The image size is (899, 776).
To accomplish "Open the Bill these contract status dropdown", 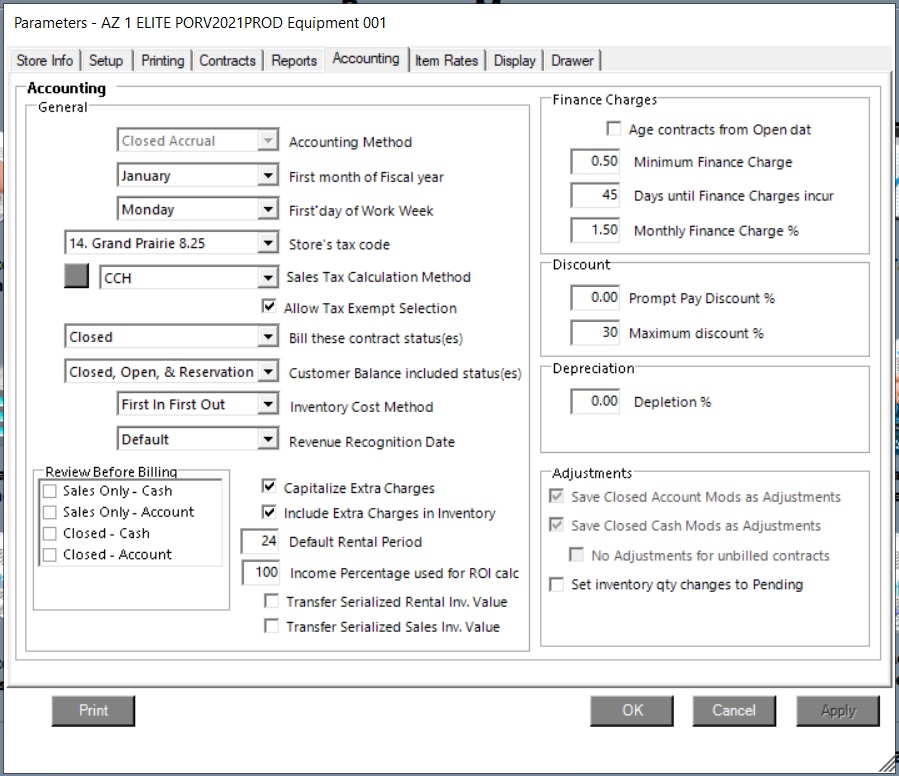I will click(x=267, y=338).
